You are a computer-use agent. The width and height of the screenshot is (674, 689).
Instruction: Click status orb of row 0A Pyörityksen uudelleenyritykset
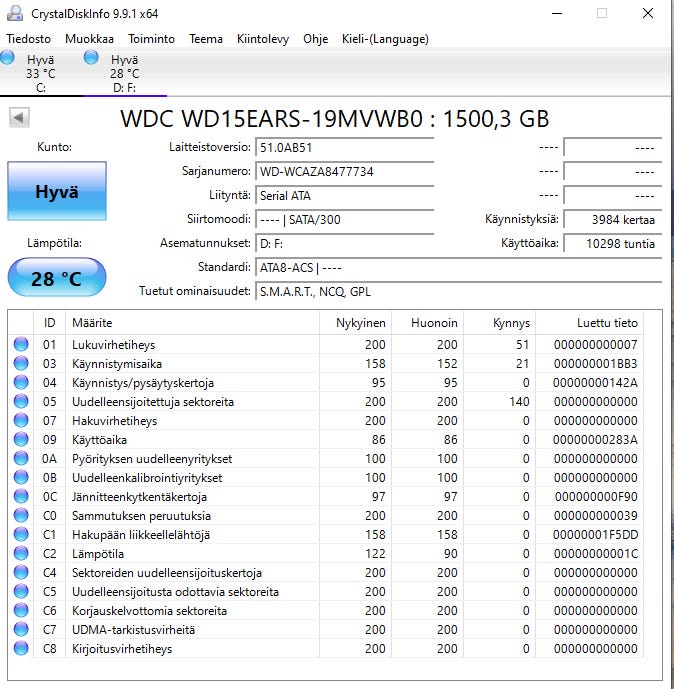tap(21, 458)
